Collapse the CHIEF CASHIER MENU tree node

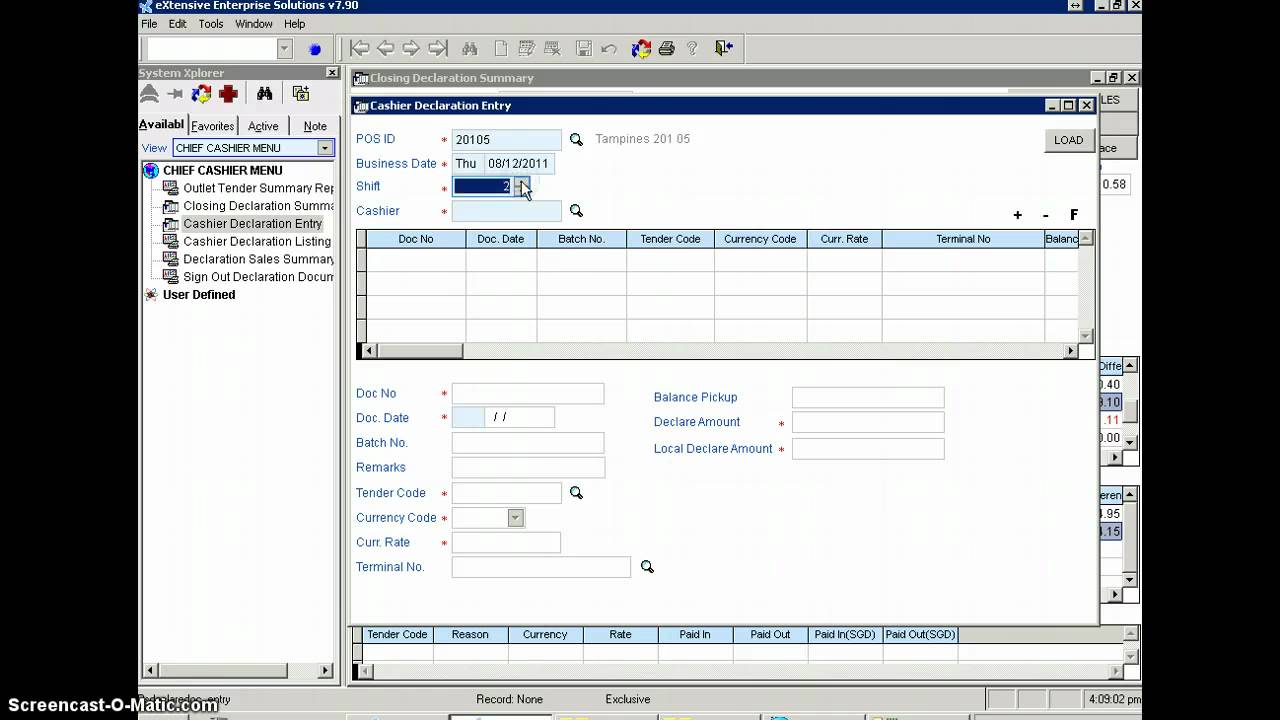tap(151, 171)
